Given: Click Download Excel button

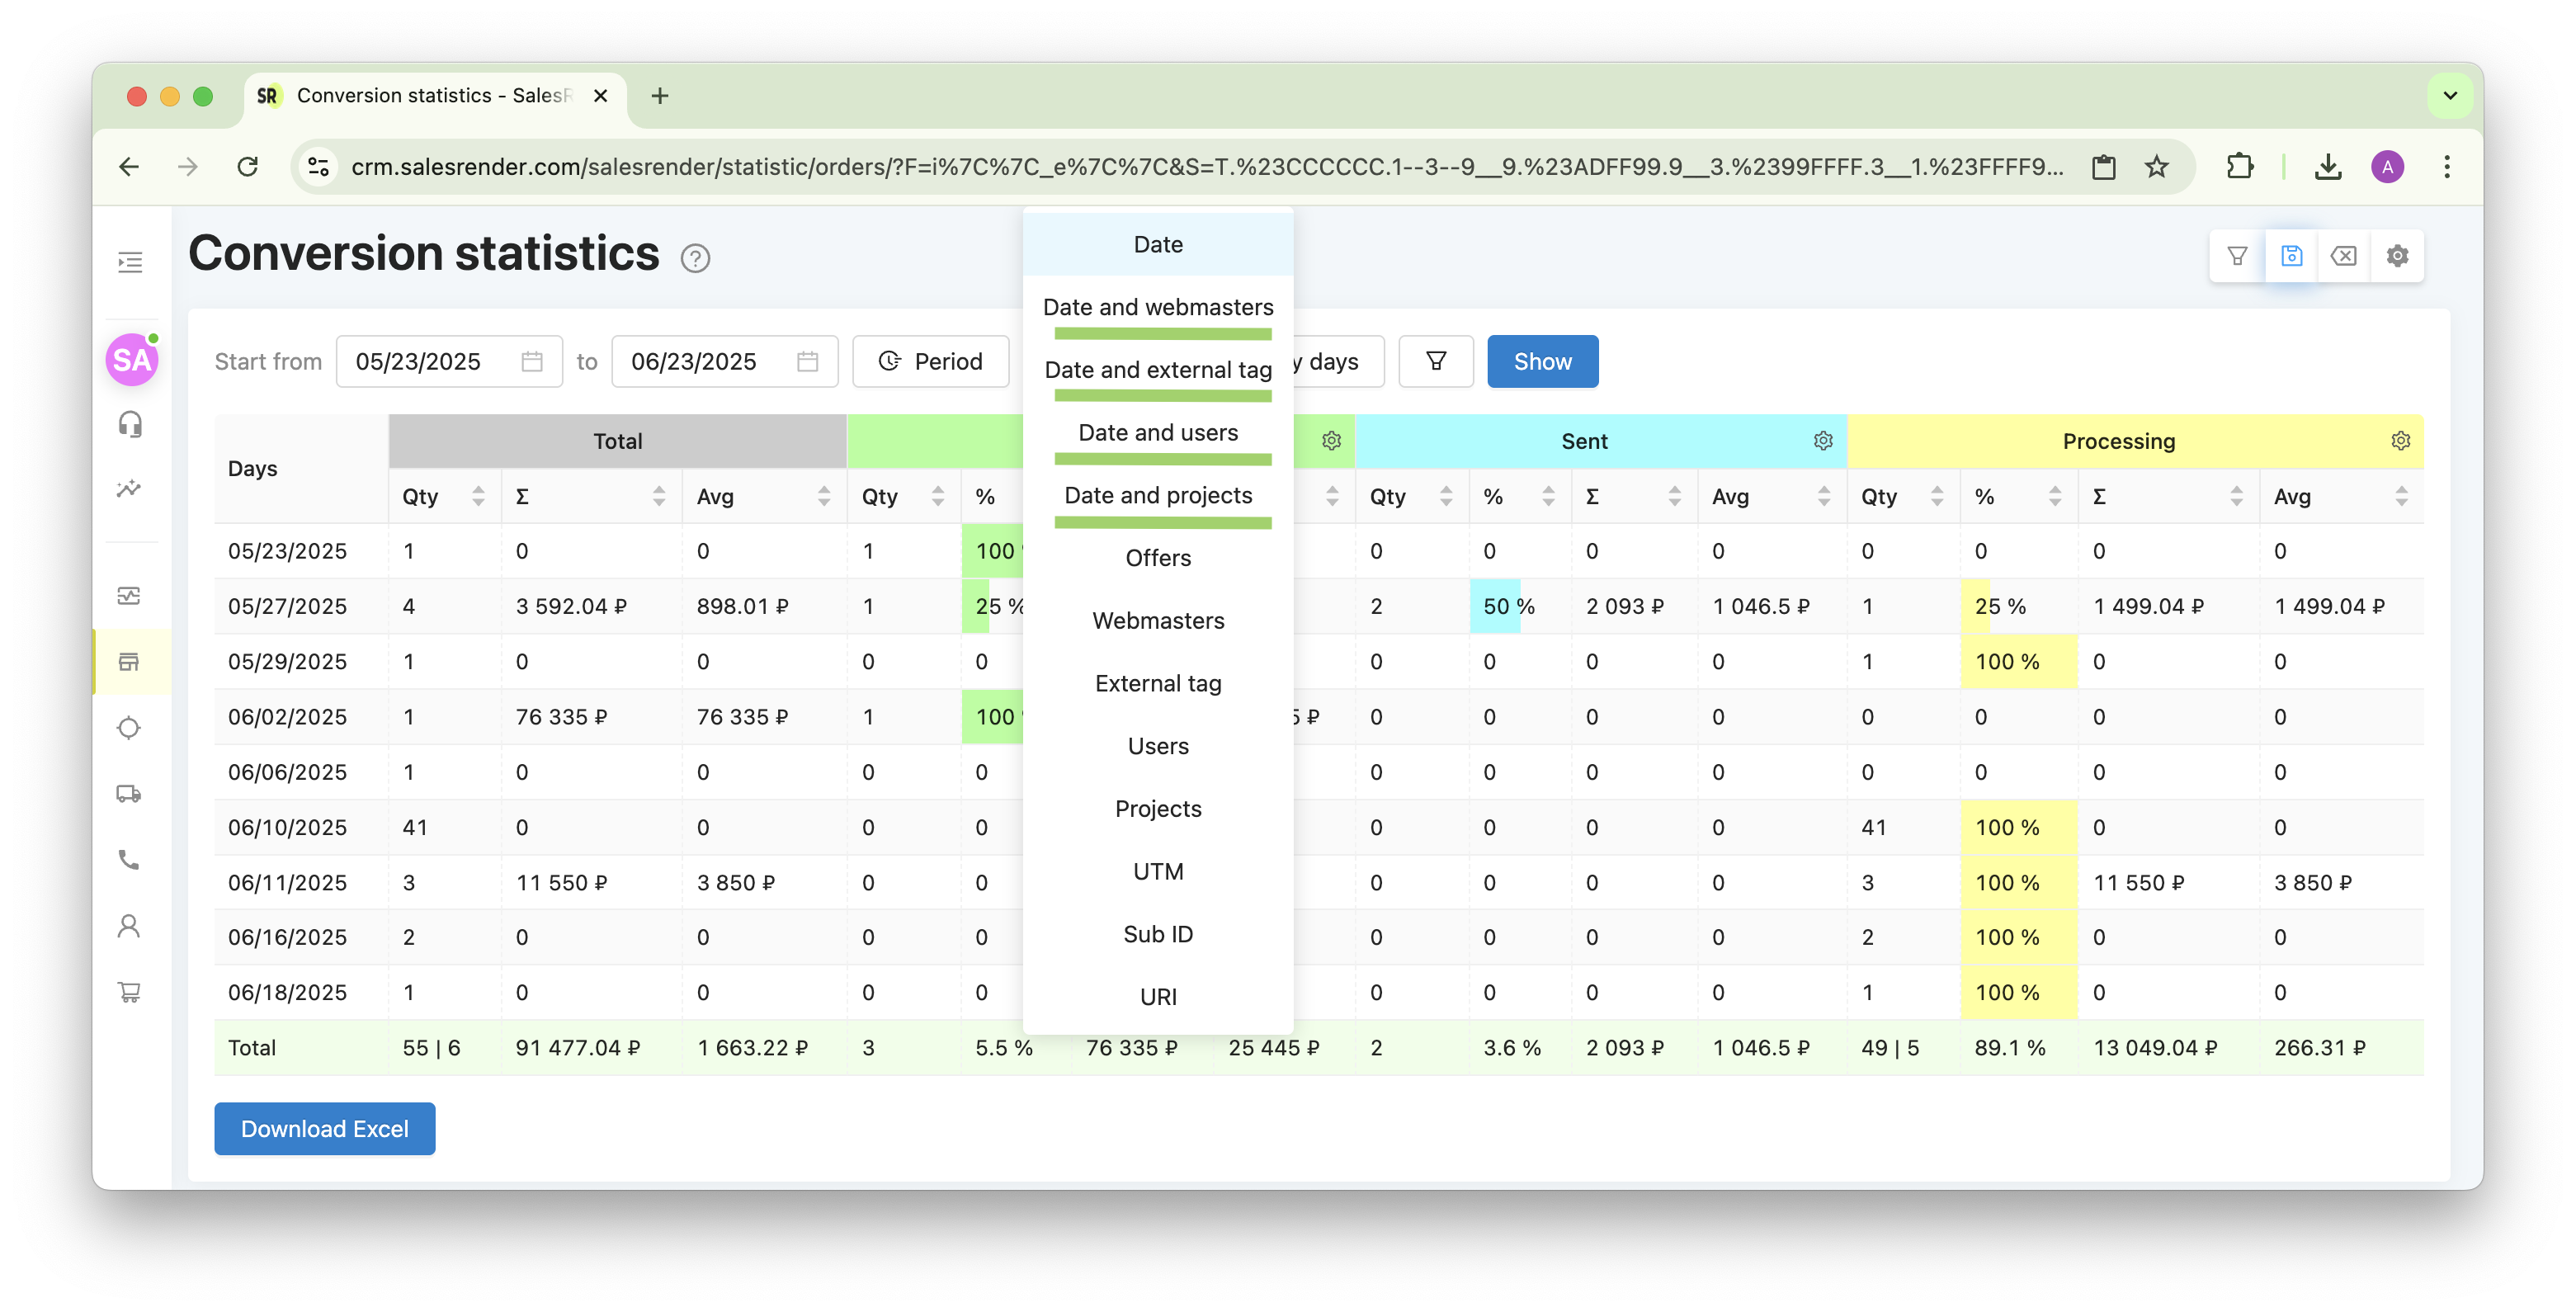Looking at the screenshot, I should click(324, 1129).
